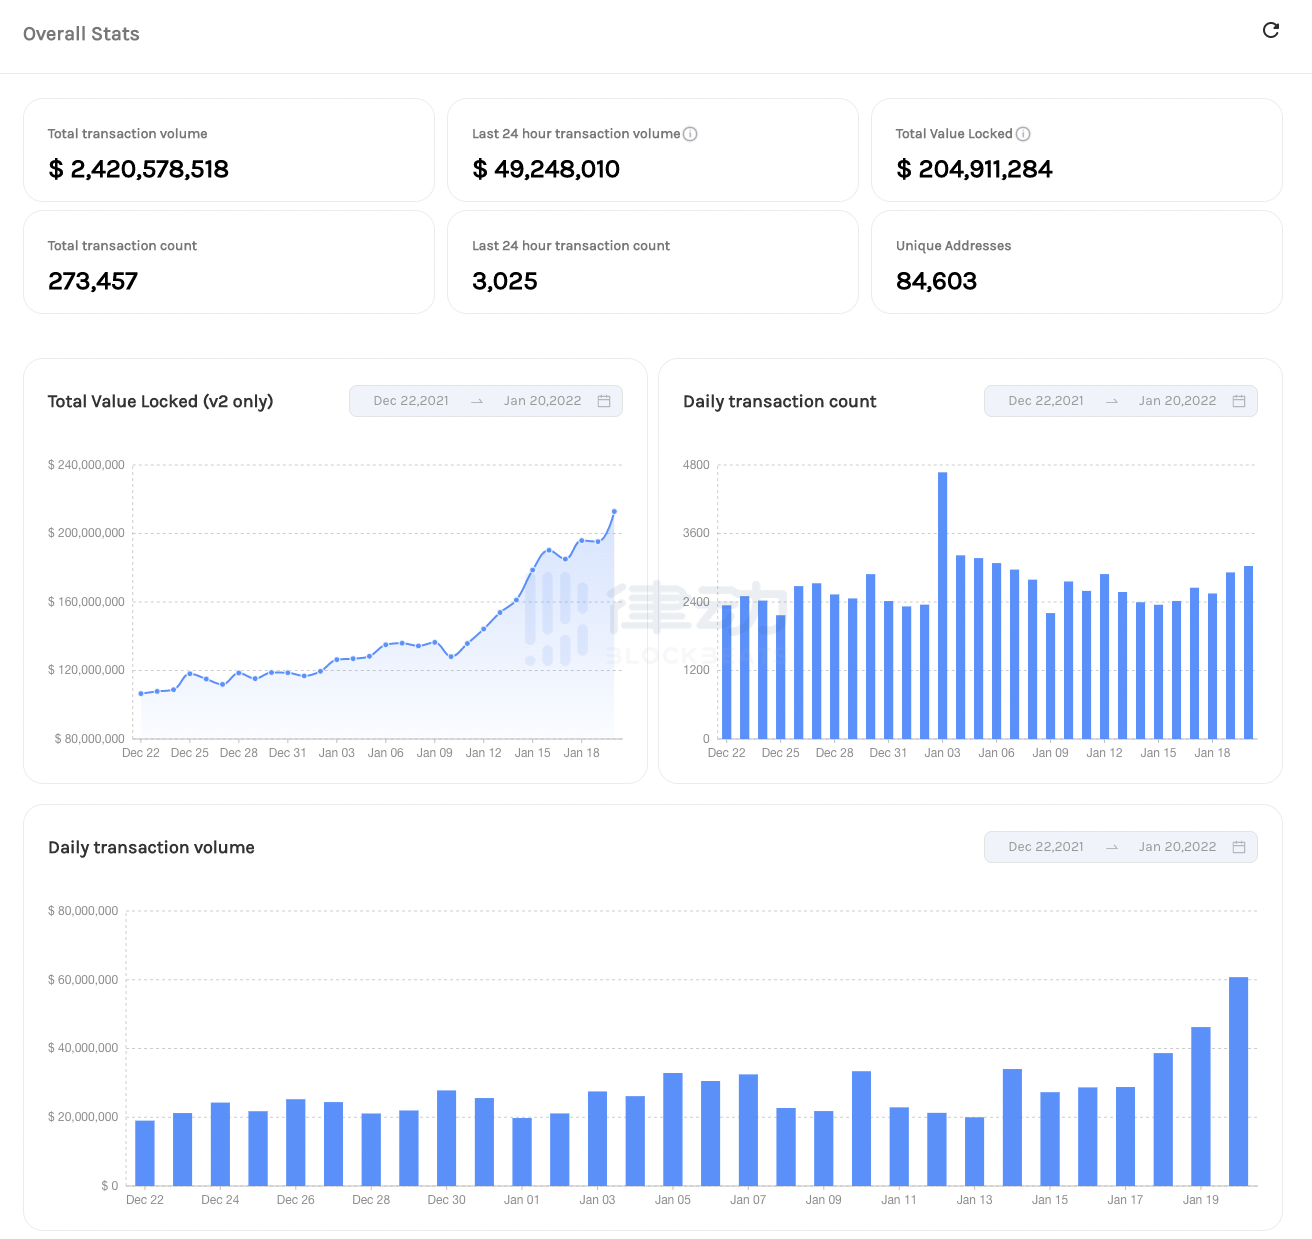1312x1239 pixels.
Task: Select the tallest Jan 03 transaction count bar
Action: coord(942,605)
